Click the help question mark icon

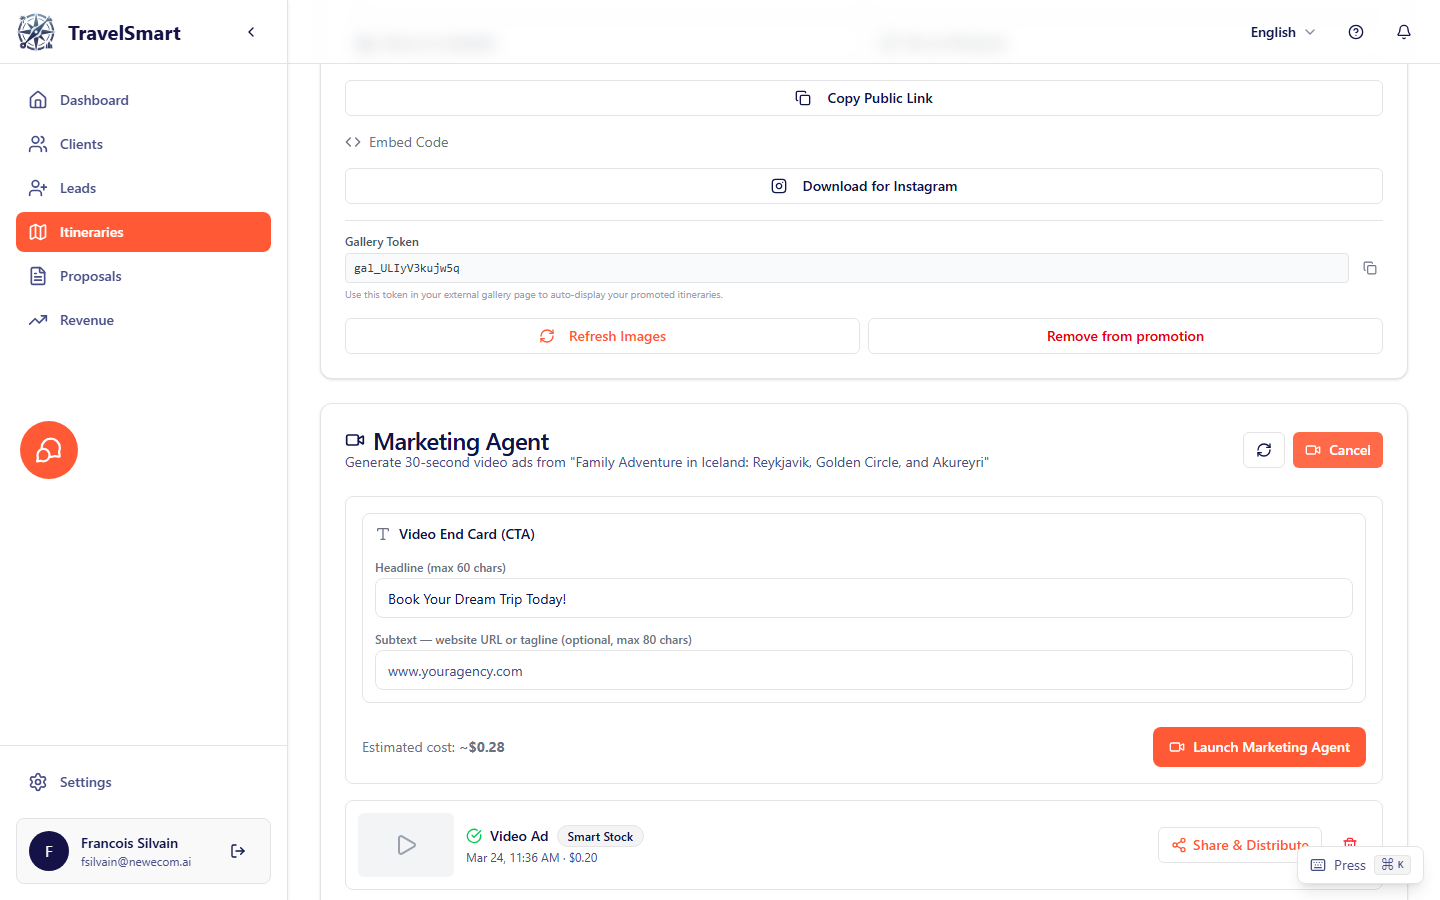(x=1355, y=32)
